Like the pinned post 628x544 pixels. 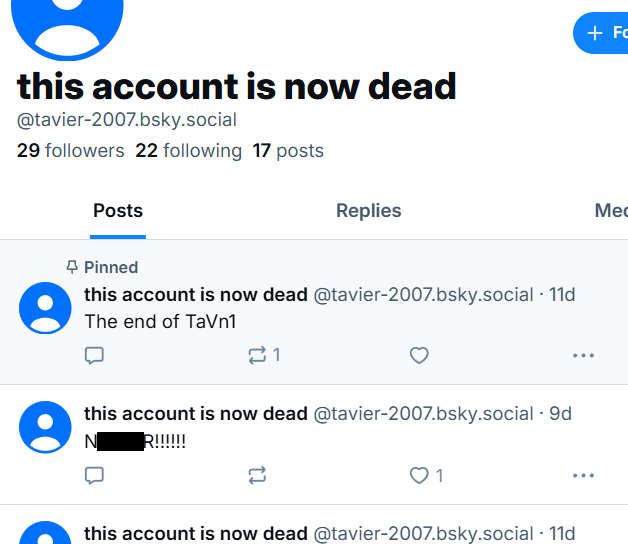[420, 355]
